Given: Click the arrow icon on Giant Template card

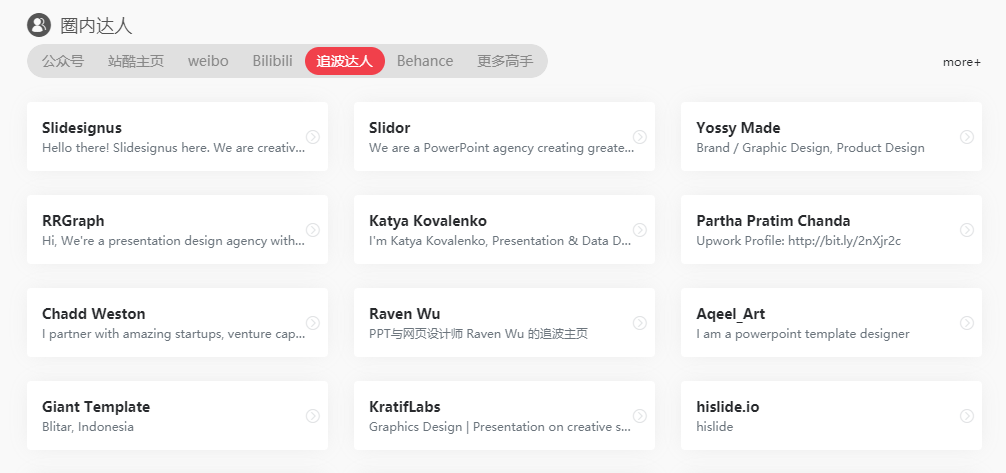Looking at the screenshot, I should (x=312, y=416).
